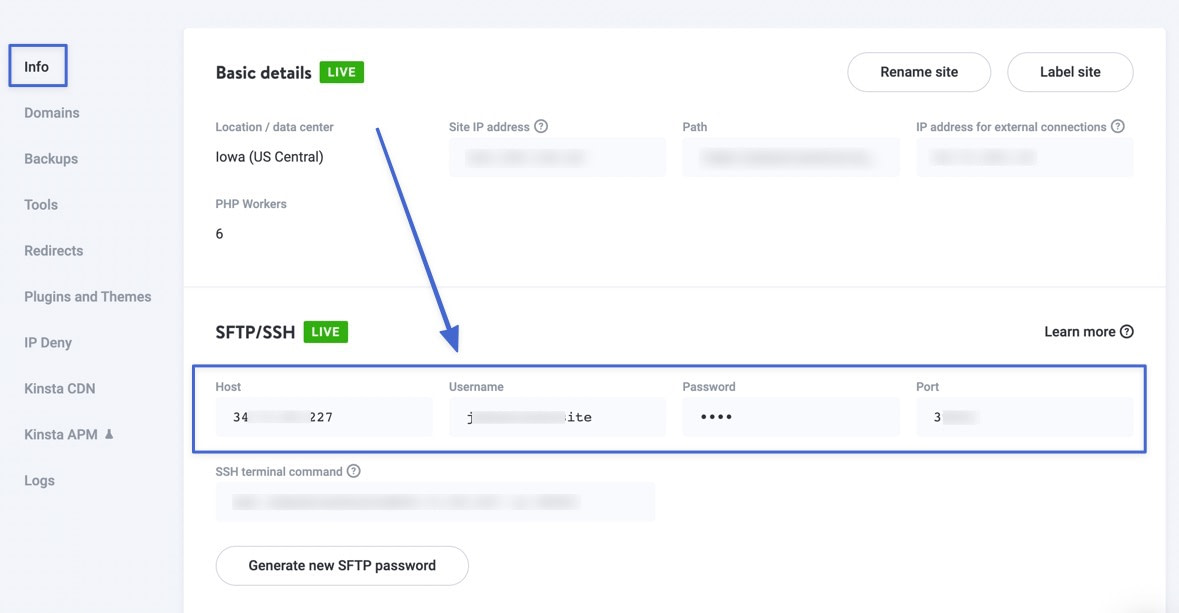Click the help icon beside Site IP address
The image size is (1179, 613).
tap(540, 126)
